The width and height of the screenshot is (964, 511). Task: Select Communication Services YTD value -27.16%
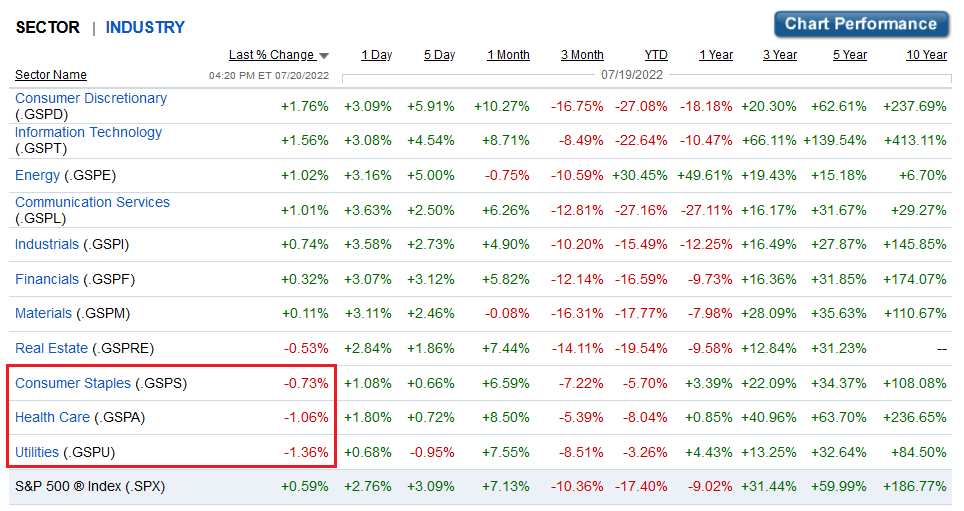pos(641,210)
